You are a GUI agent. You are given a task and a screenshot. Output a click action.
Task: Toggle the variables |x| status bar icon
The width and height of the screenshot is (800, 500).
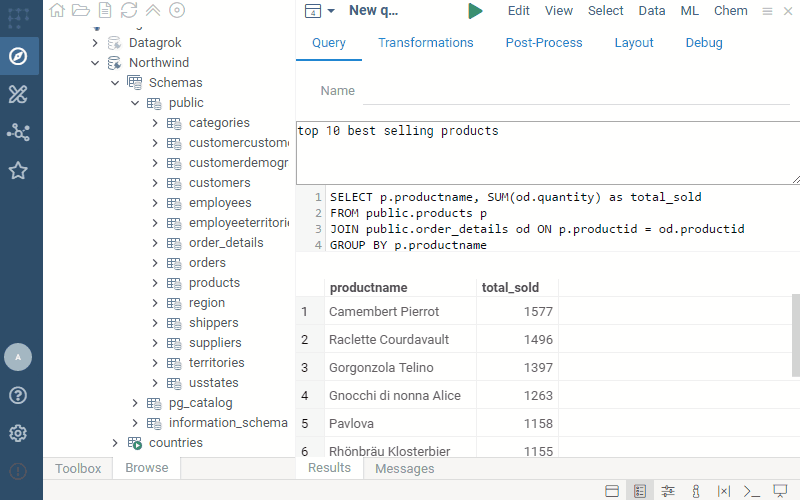(723, 491)
